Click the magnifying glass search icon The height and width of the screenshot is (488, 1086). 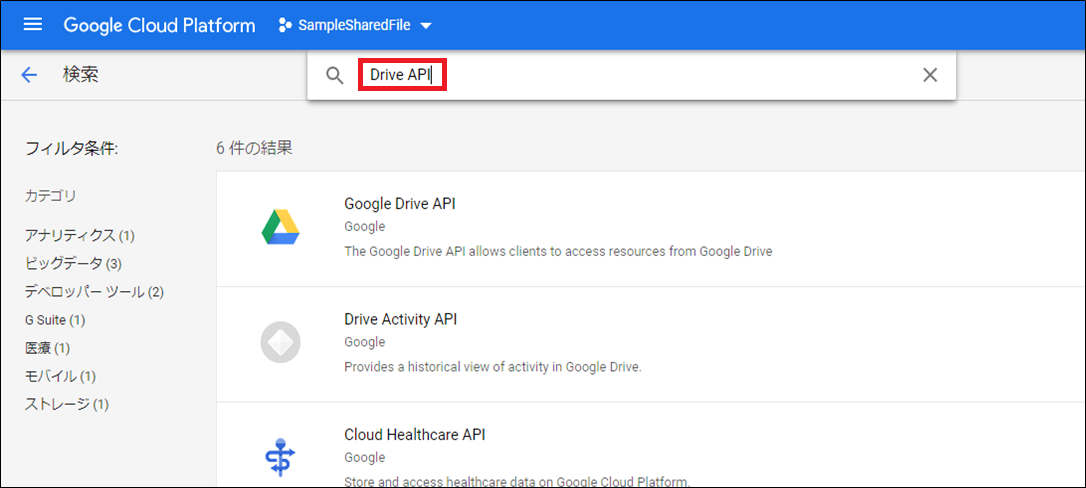click(335, 75)
